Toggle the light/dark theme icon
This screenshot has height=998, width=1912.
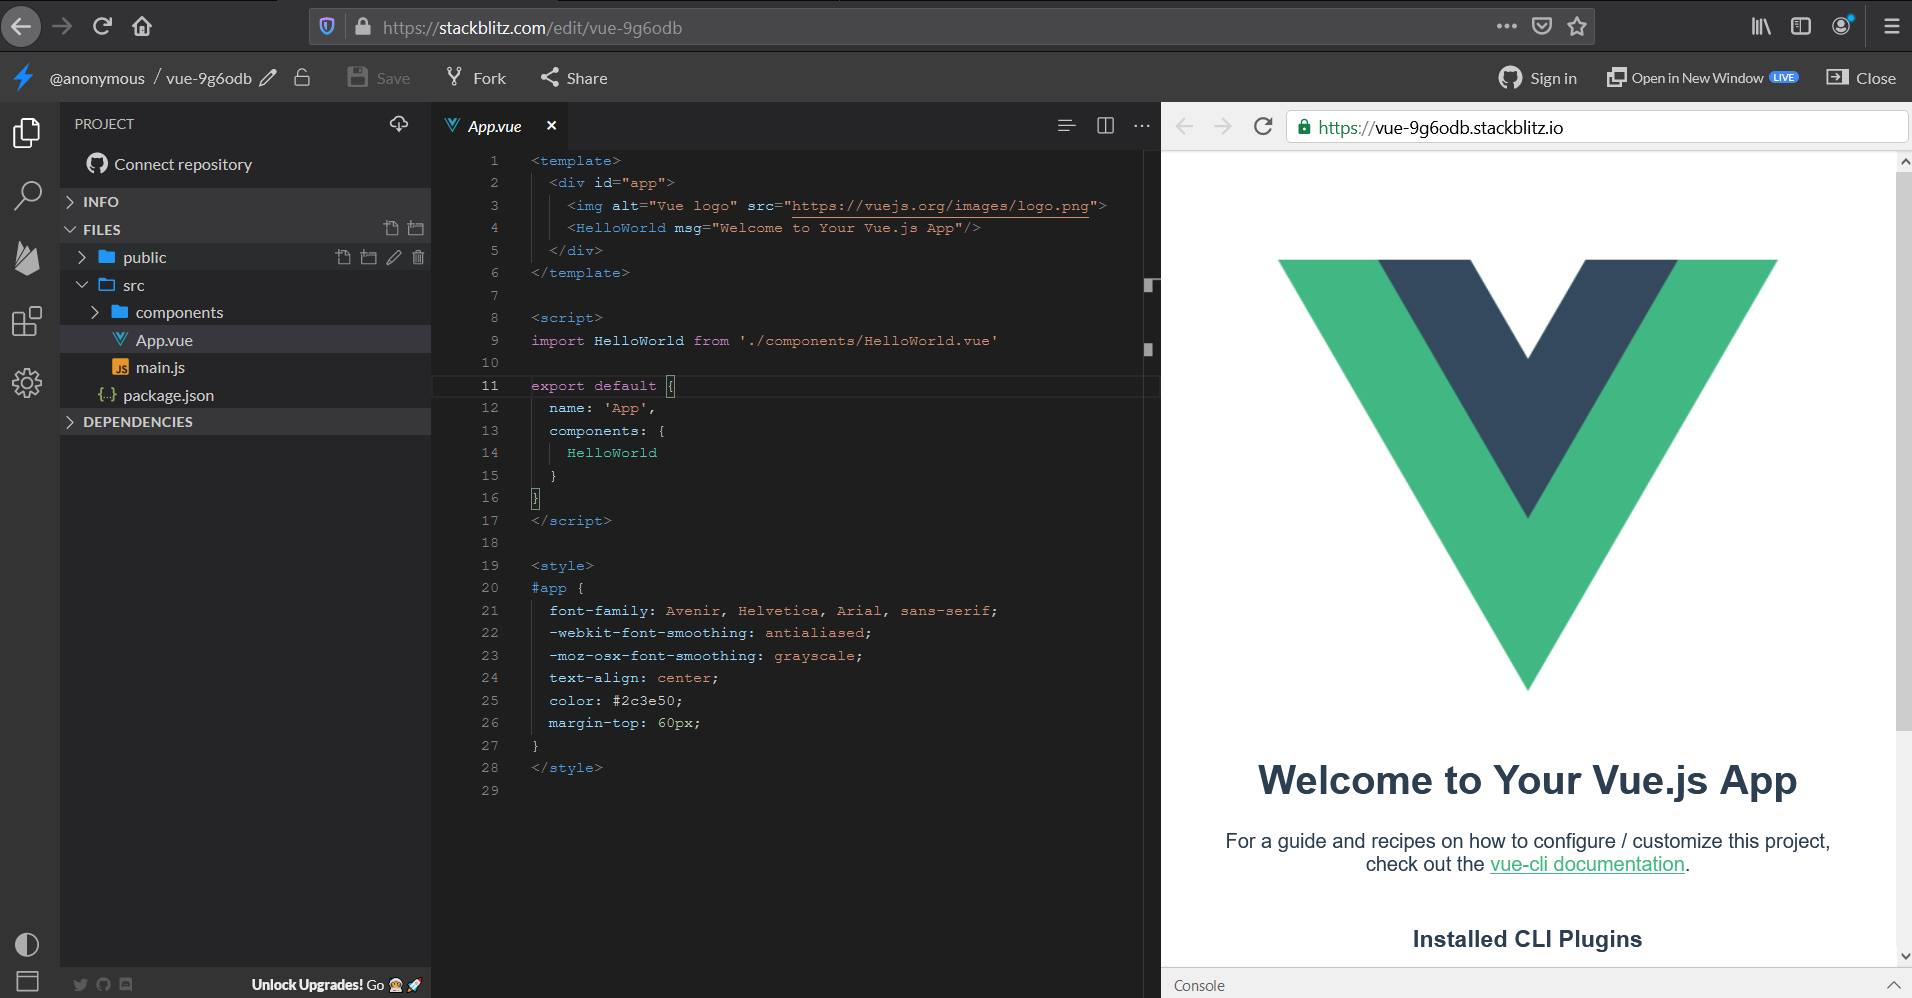coord(27,944)
